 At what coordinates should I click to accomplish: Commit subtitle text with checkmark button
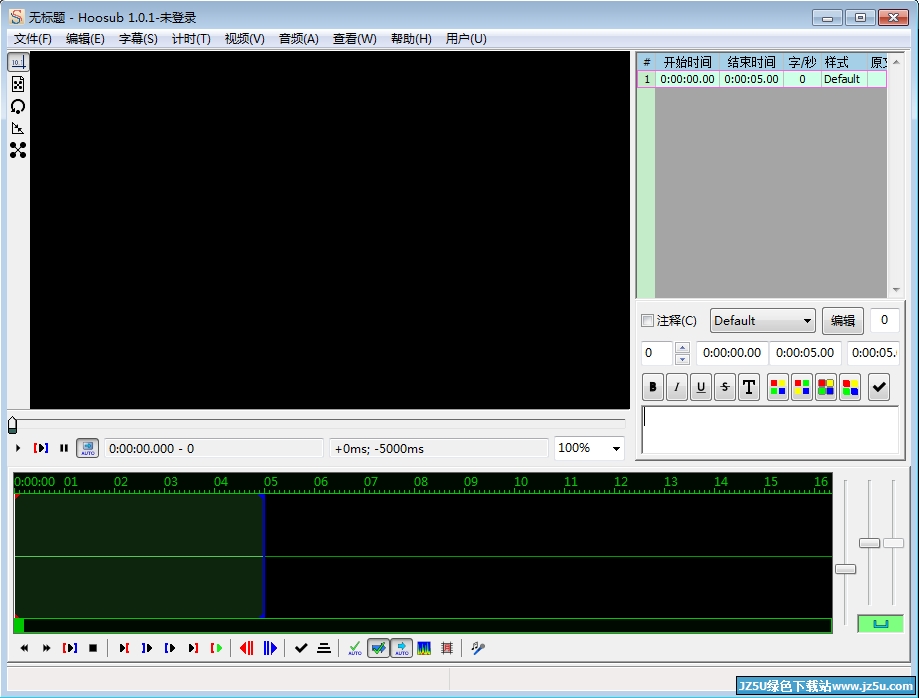click(879, 387)
